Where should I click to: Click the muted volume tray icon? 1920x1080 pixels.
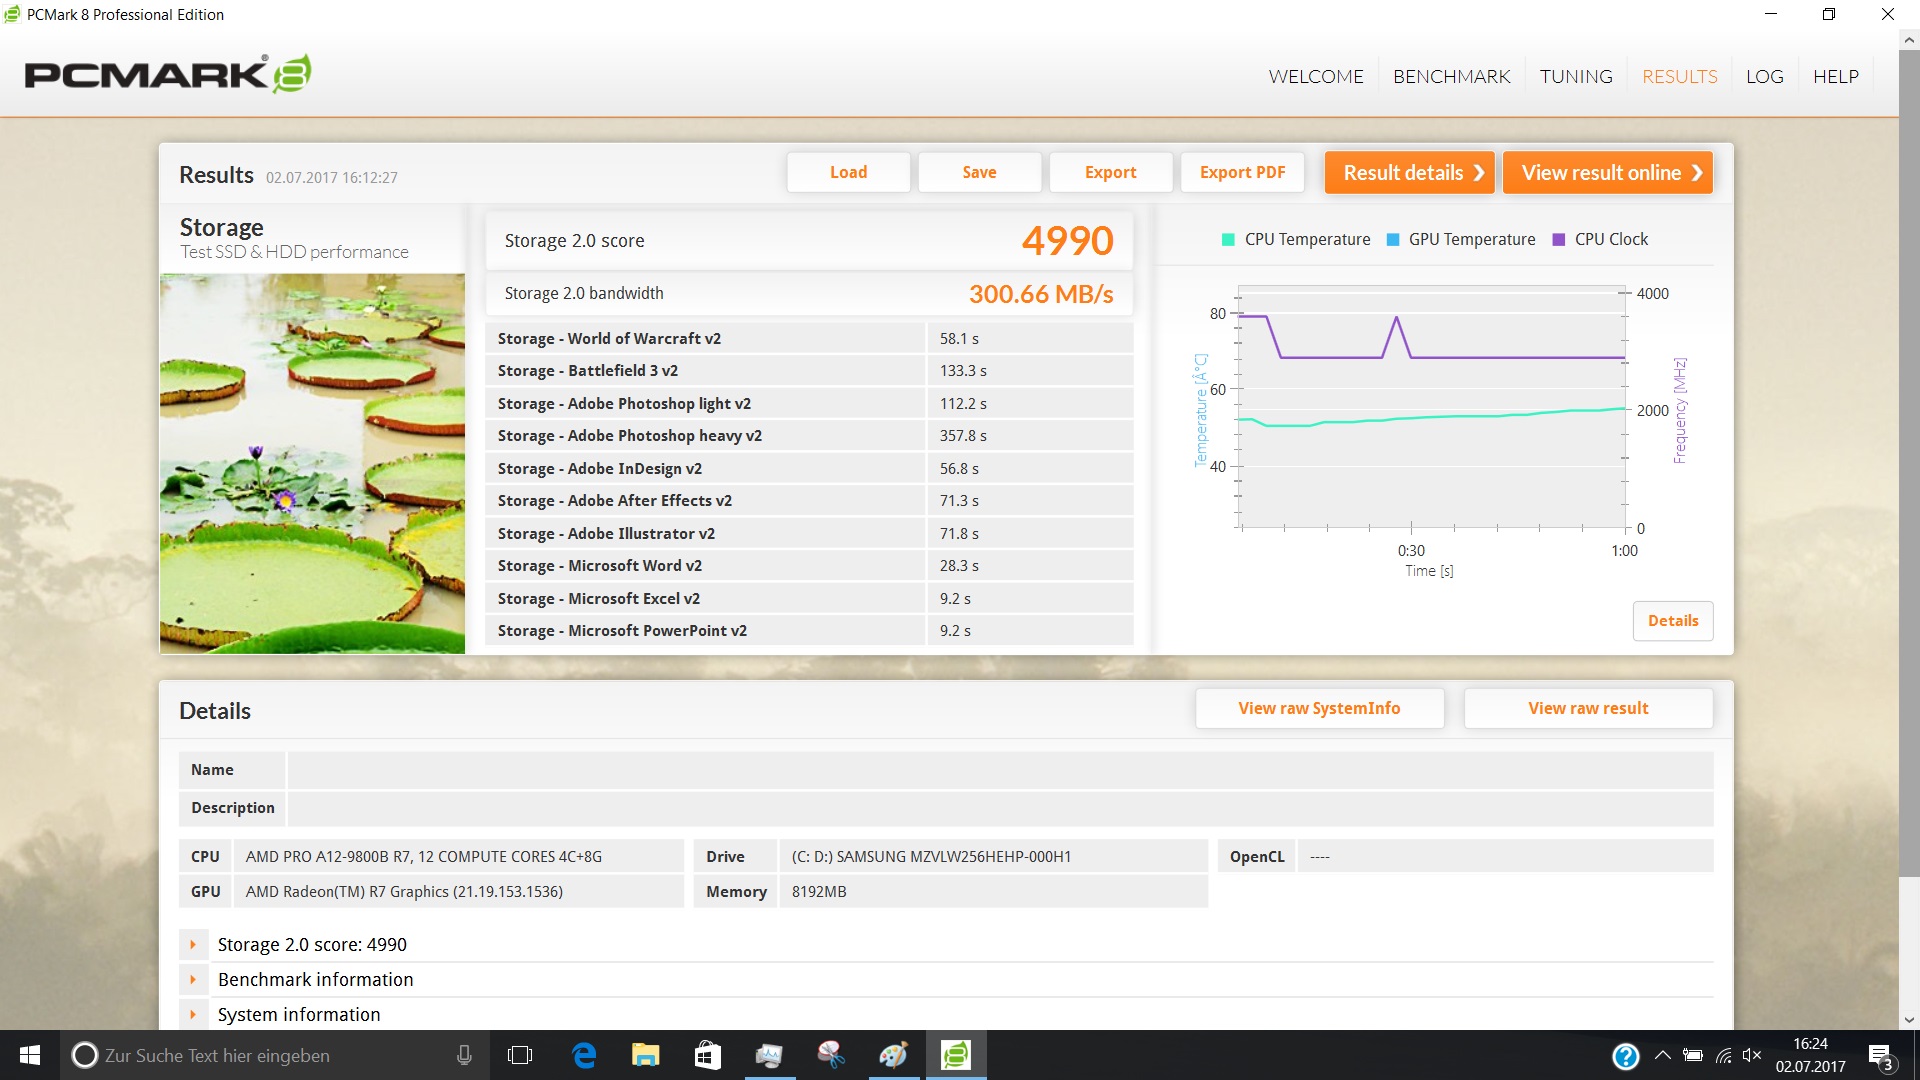coord(1752,1055)
